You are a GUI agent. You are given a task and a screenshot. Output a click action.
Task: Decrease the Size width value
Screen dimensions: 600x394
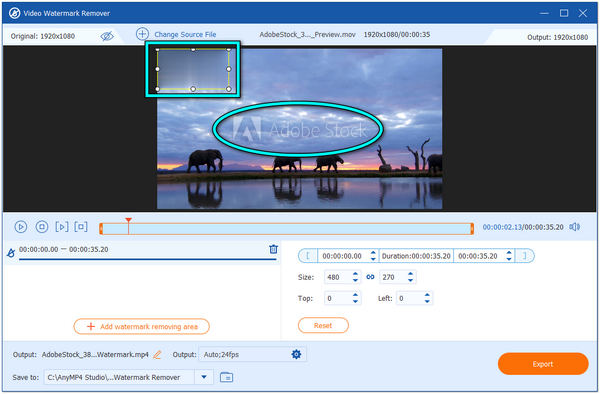point(355,280)
